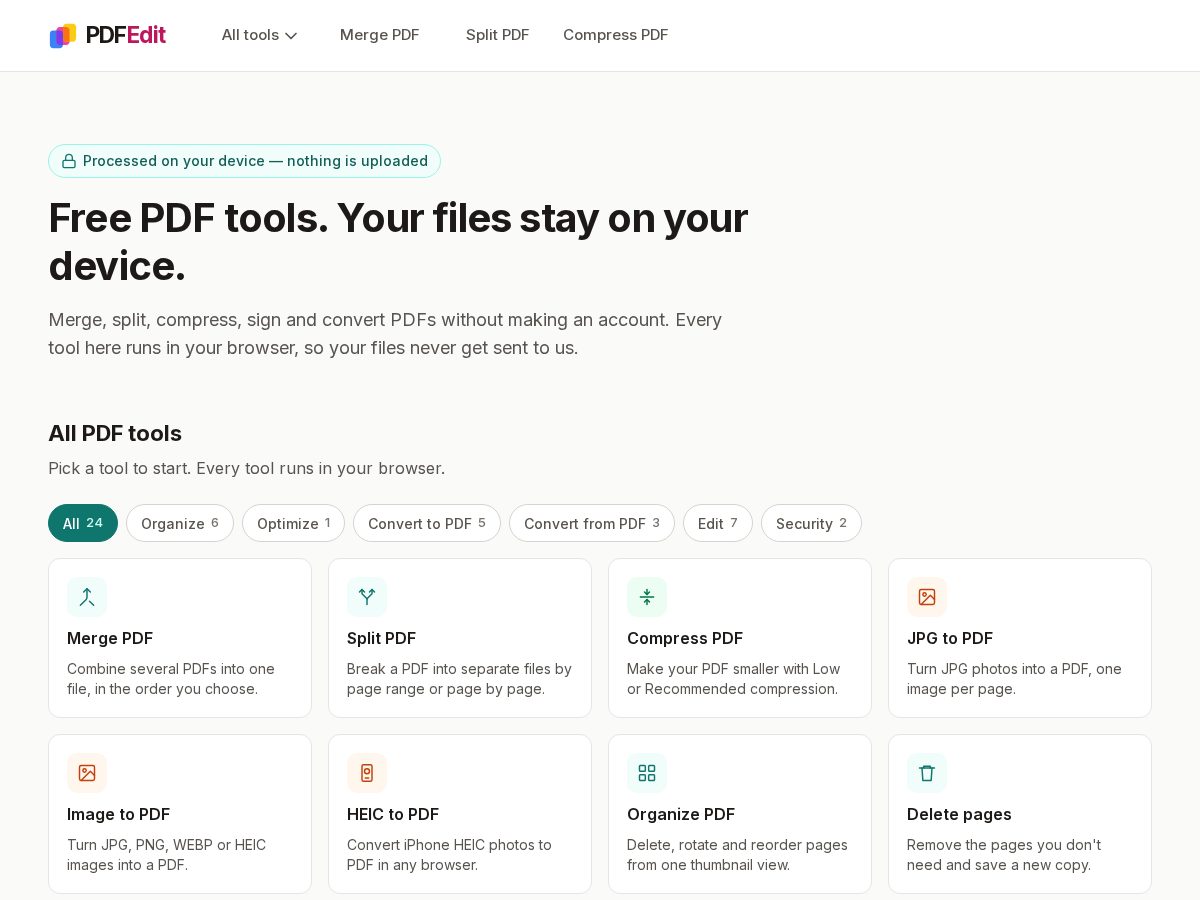Filter tools by Security category
This screenshot has height=900, width=1200.
coord(811,523)
